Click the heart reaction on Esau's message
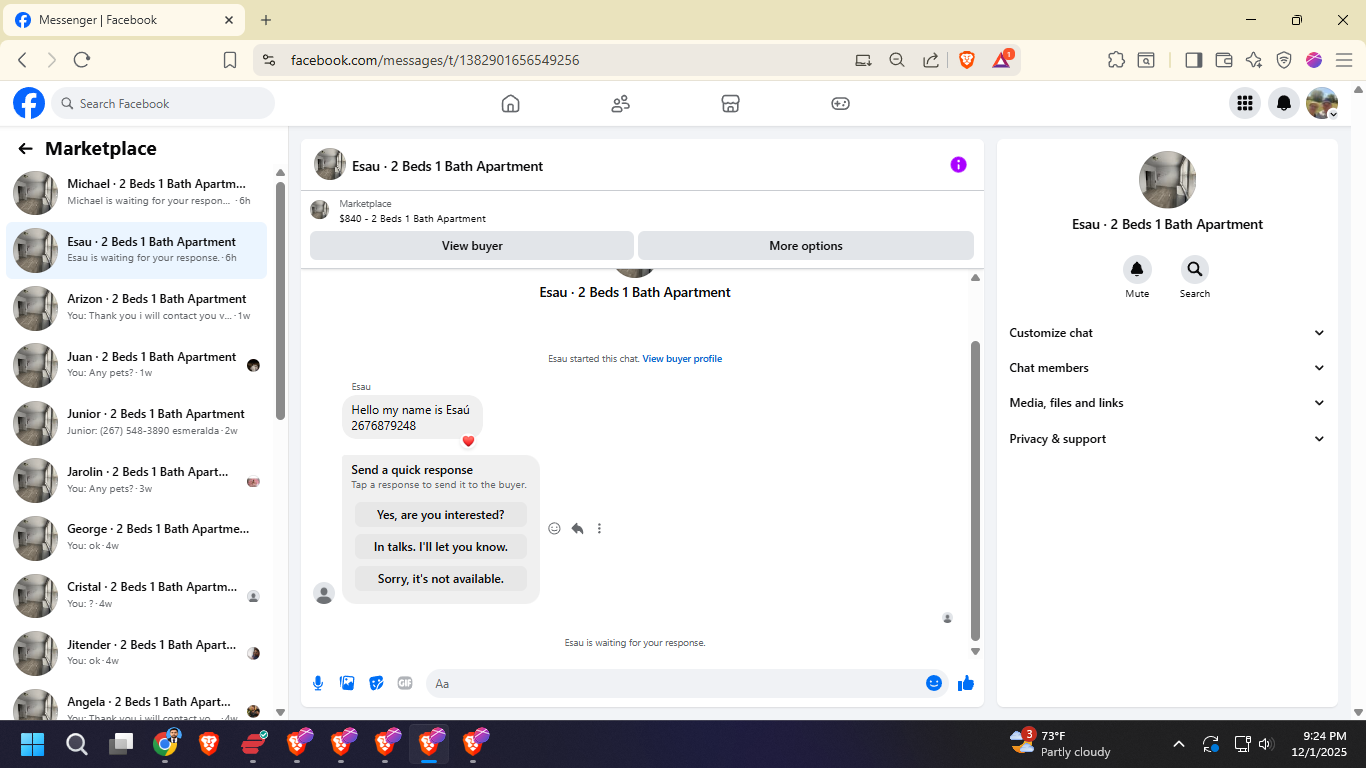The height and width of the screenshot is (768, 1366). click(x=468, y=441)
